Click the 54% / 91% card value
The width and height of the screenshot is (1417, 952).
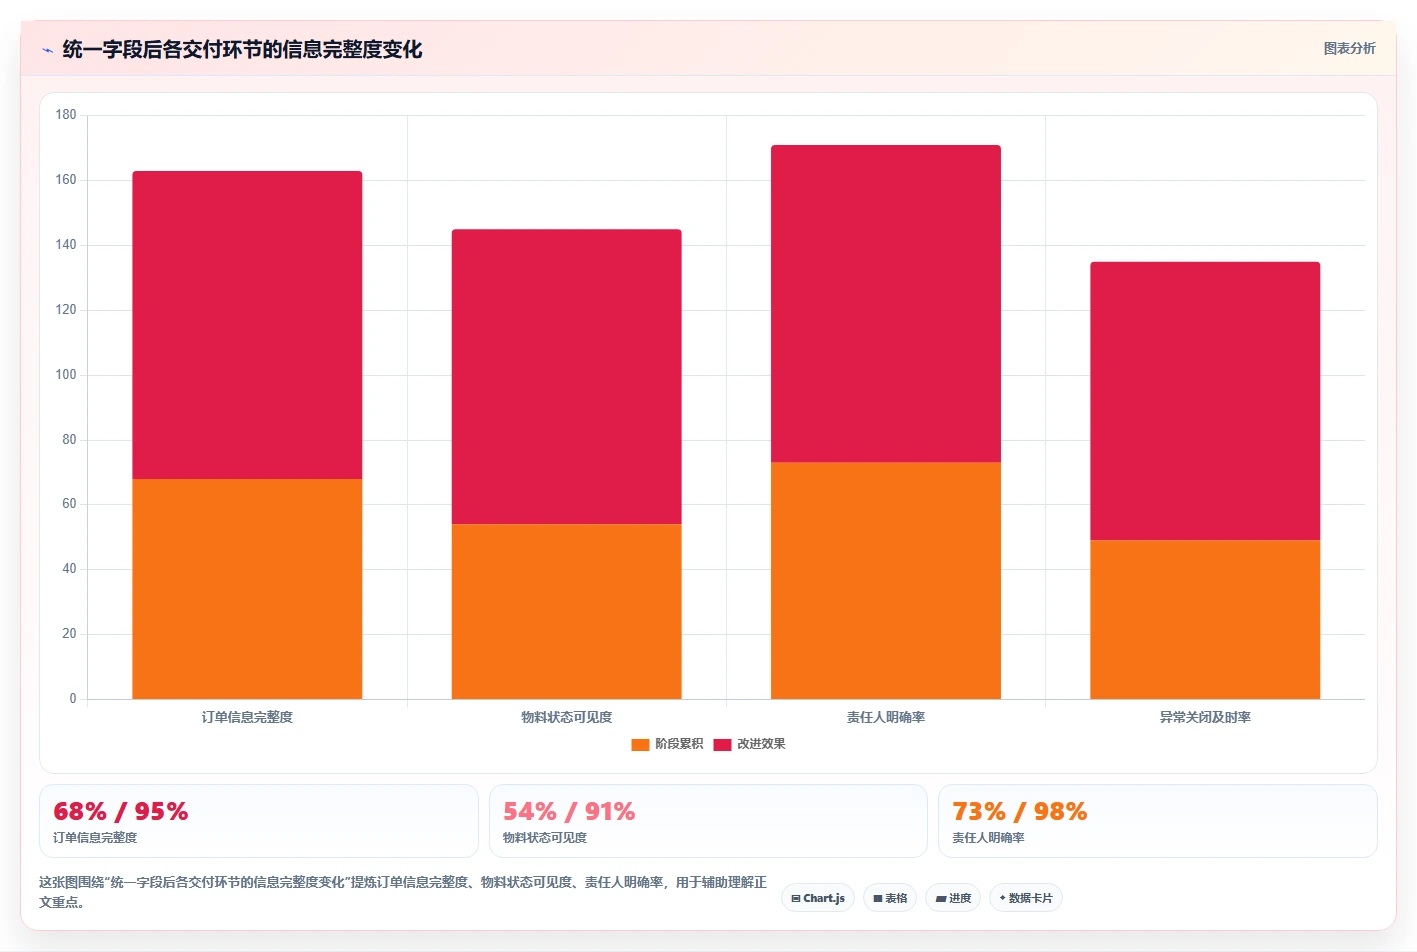[x=569, y=811]
